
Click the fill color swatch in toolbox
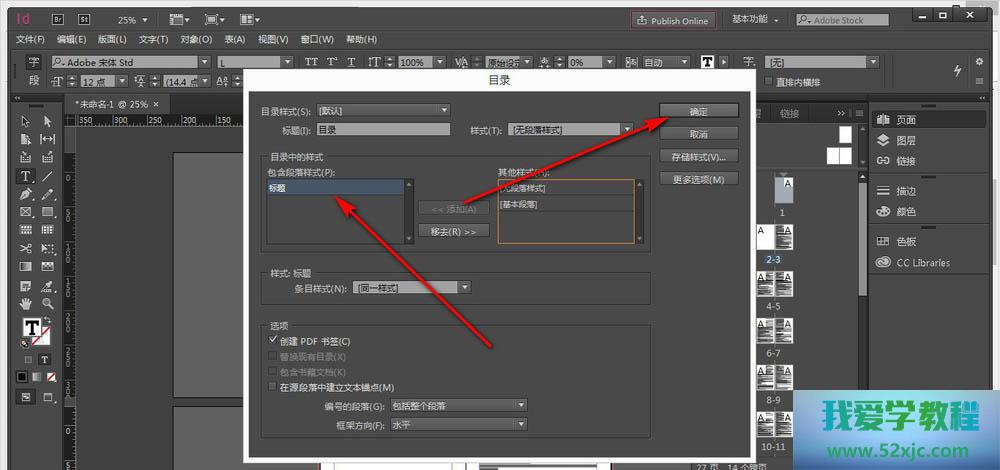point(31,328)
